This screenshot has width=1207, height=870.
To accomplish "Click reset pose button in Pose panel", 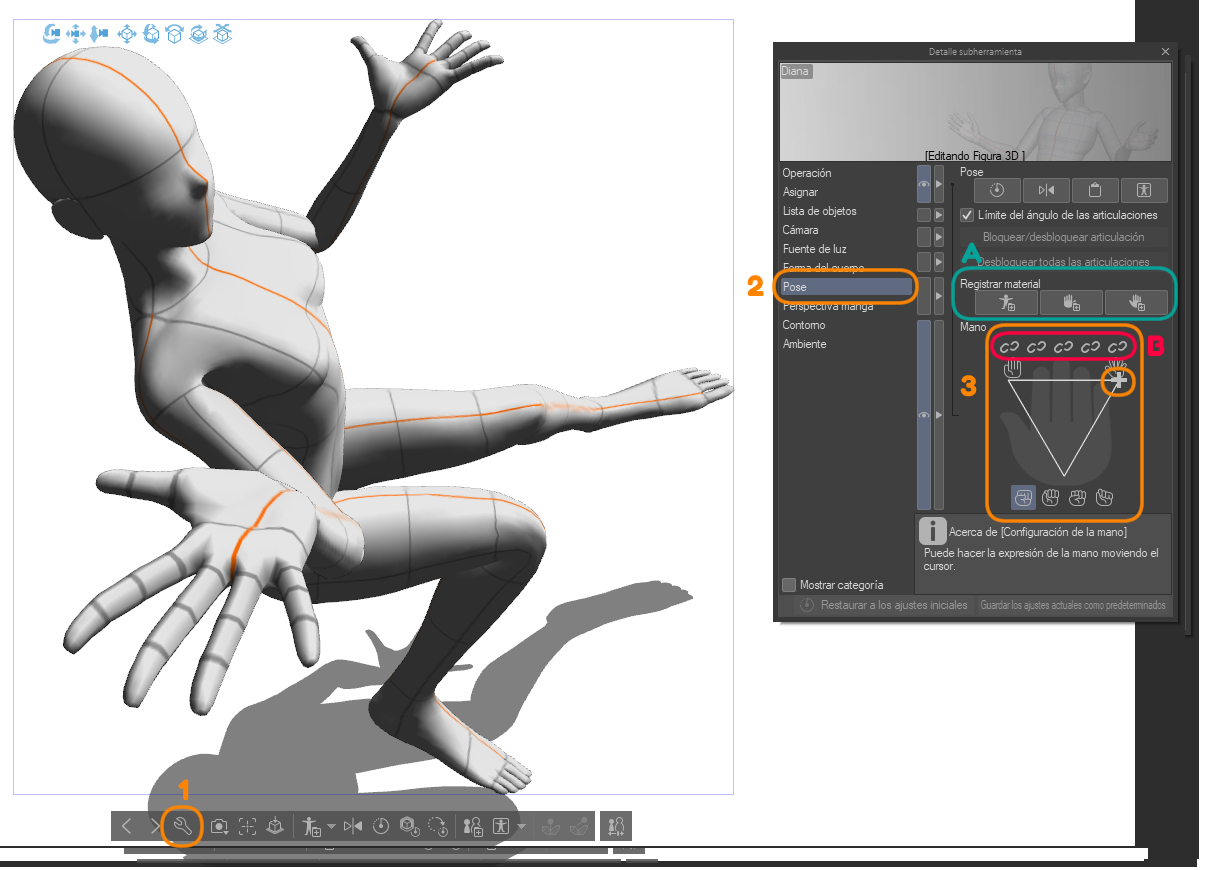I will (x=996, y=190).
